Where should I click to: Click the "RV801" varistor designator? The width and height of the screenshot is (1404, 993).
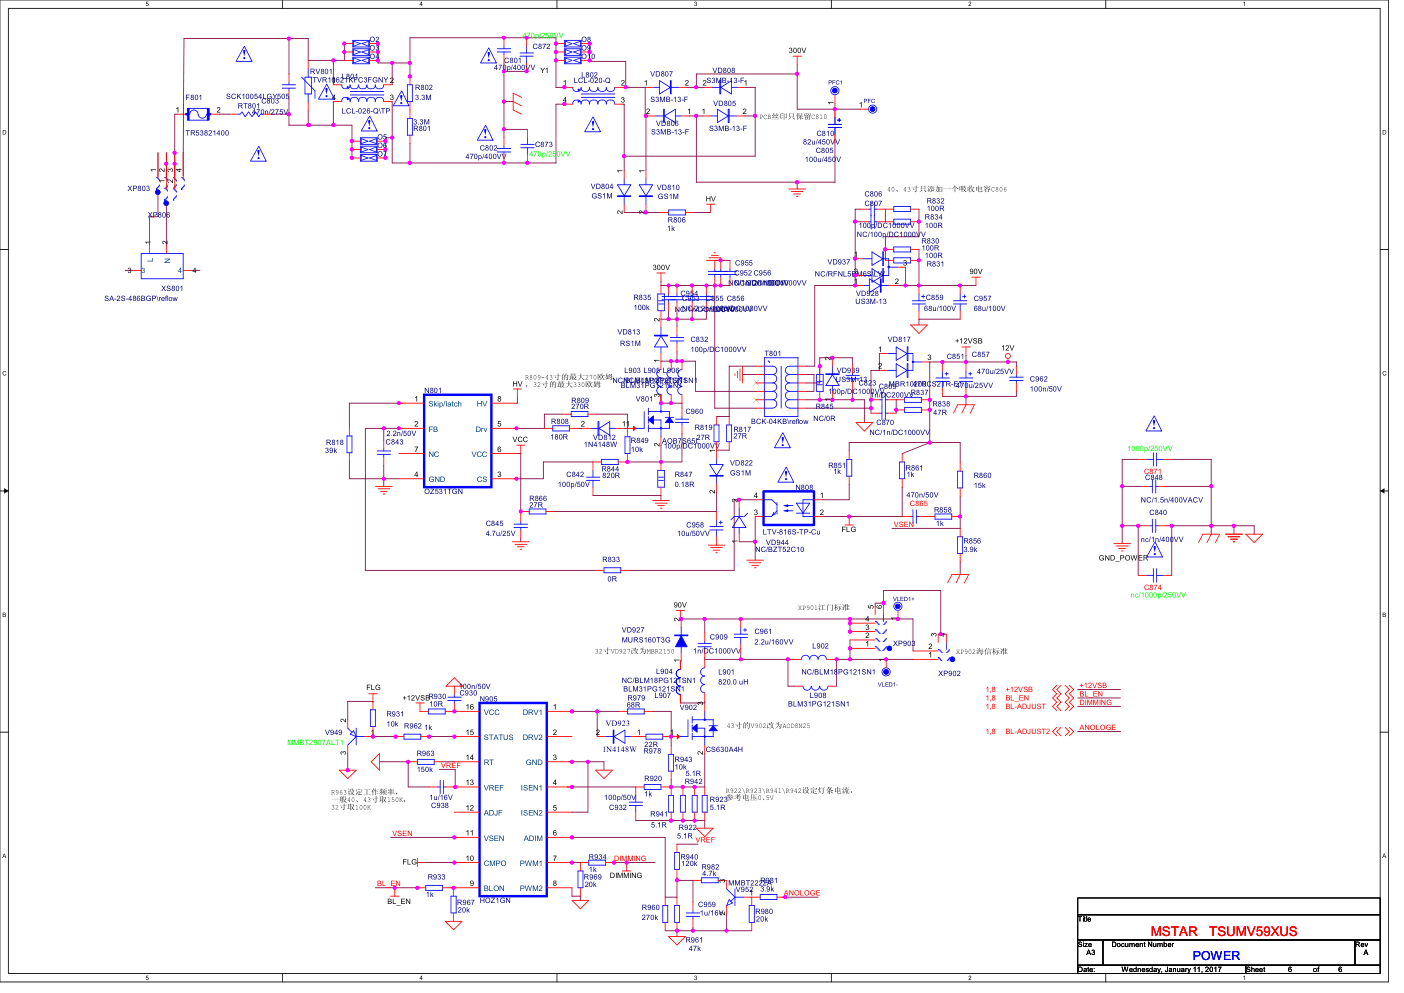point(321,72)
